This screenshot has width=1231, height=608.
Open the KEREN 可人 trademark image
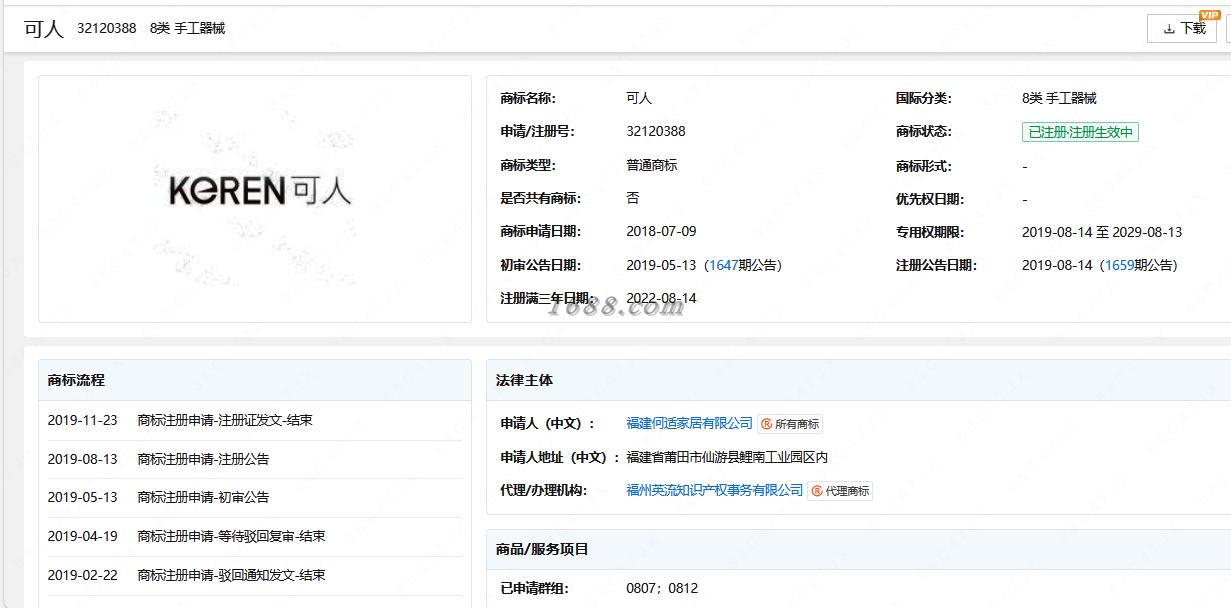pos(255,199)
